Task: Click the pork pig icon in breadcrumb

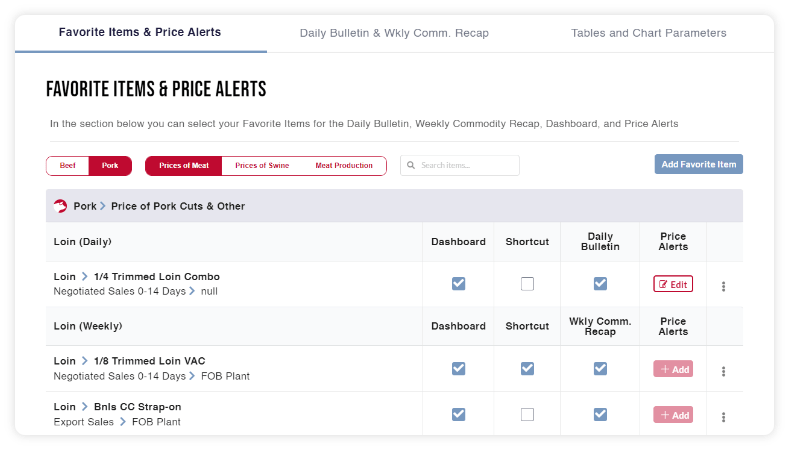Action: 61,206
